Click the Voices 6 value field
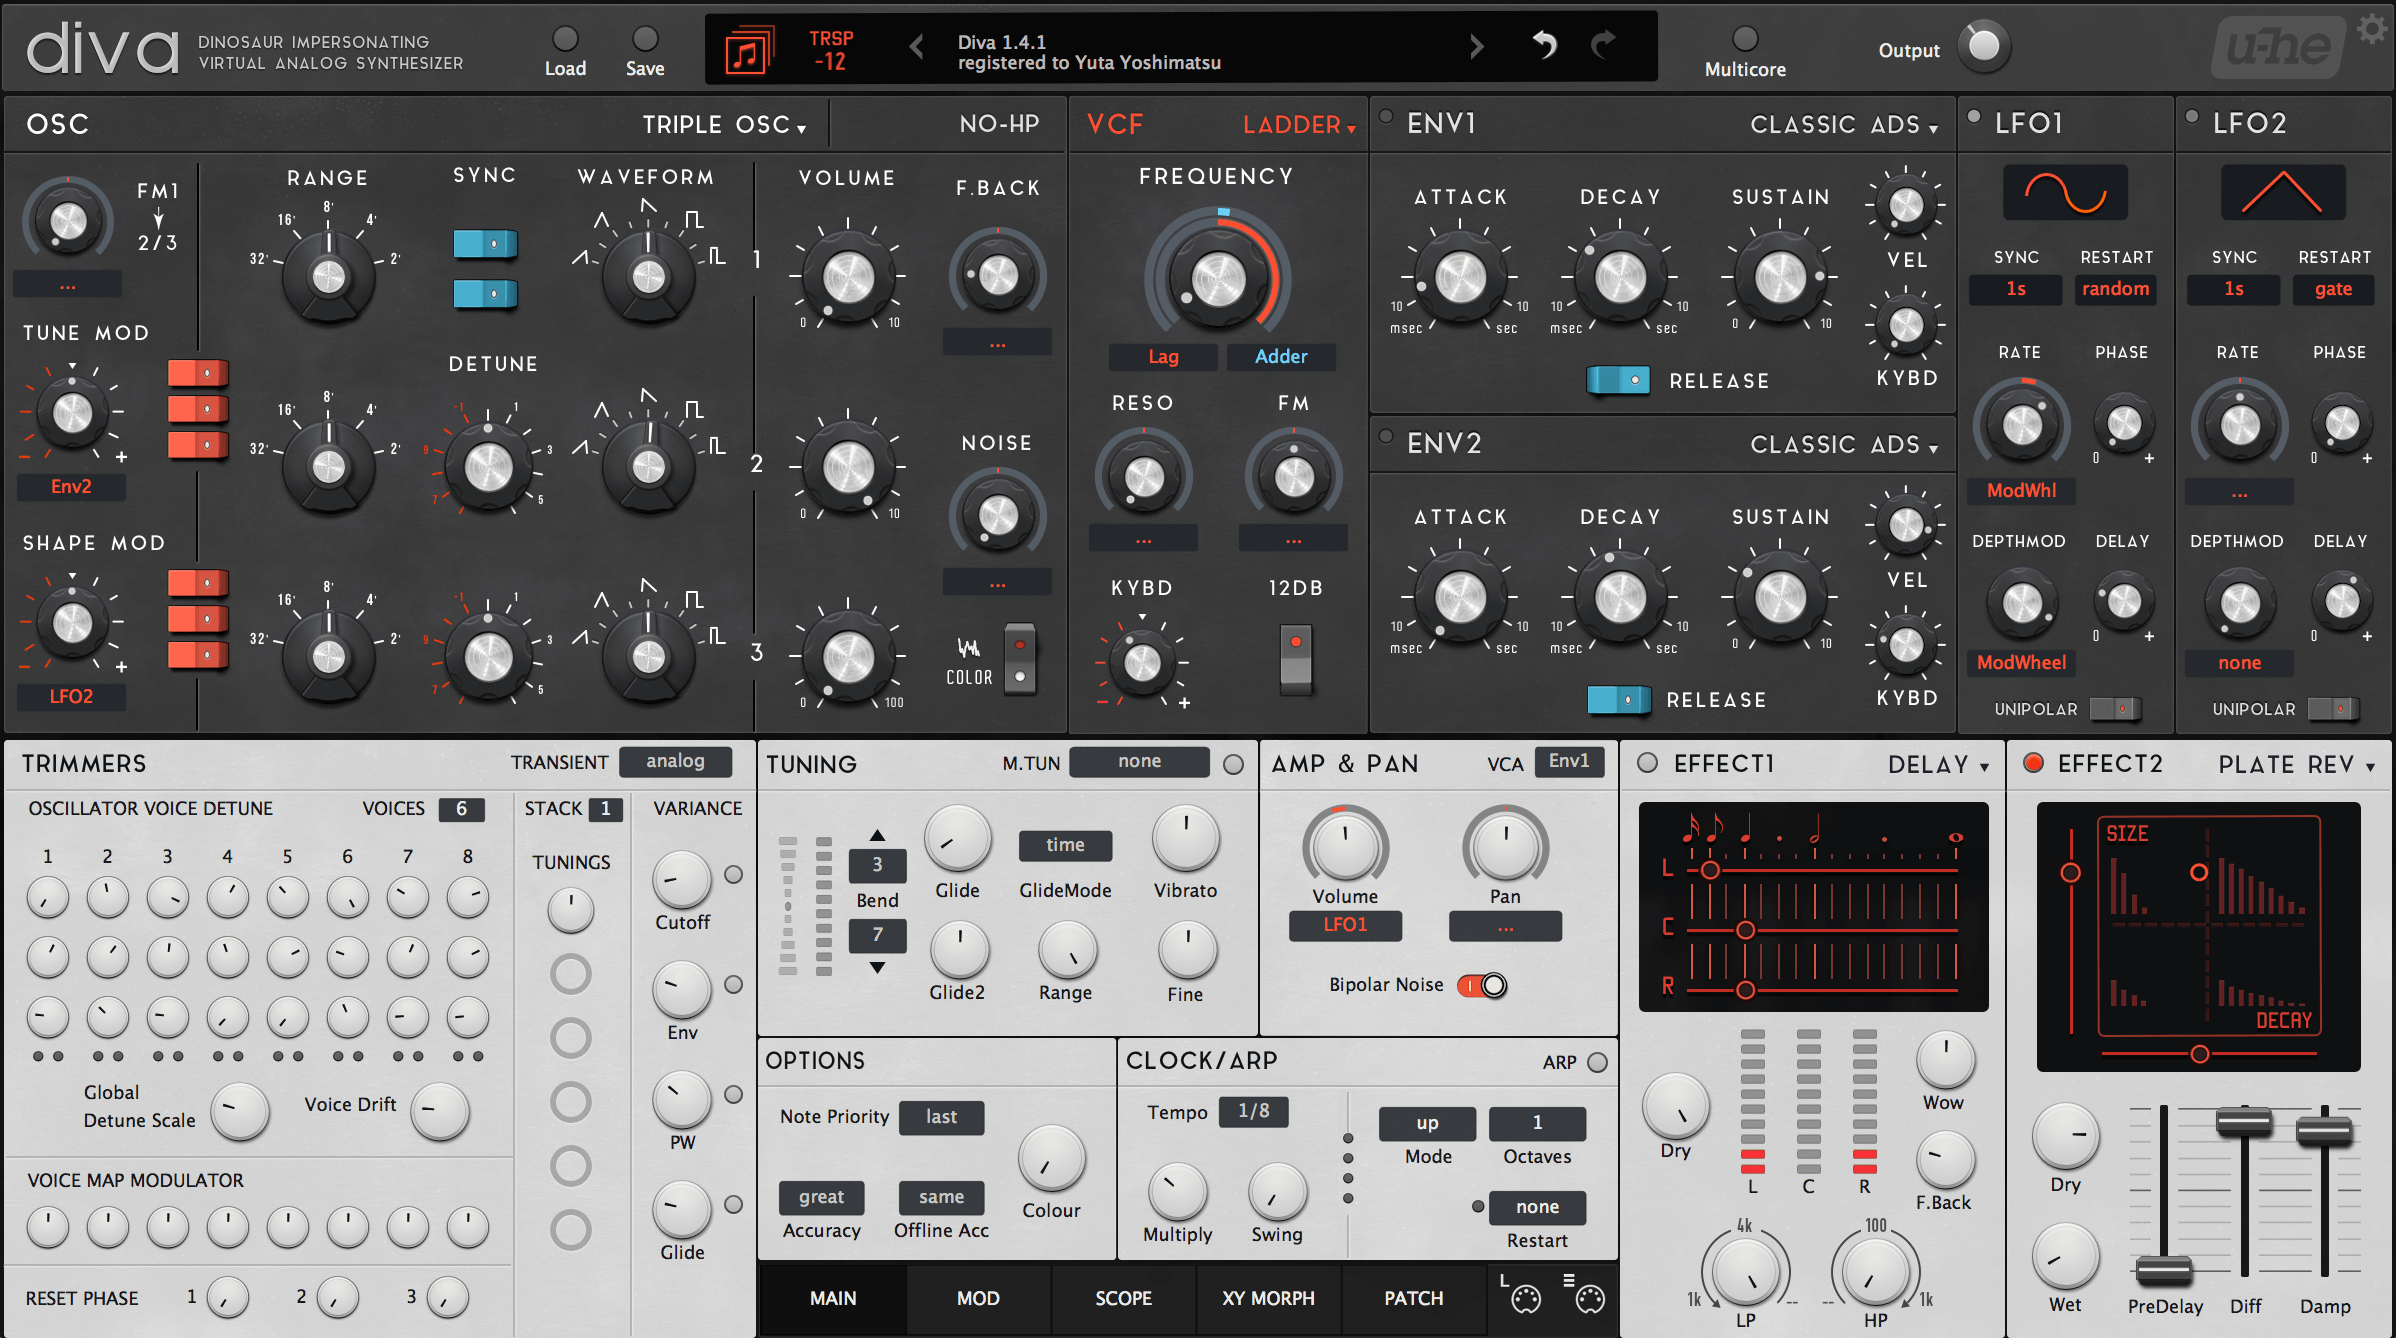 tap(461, 809)
